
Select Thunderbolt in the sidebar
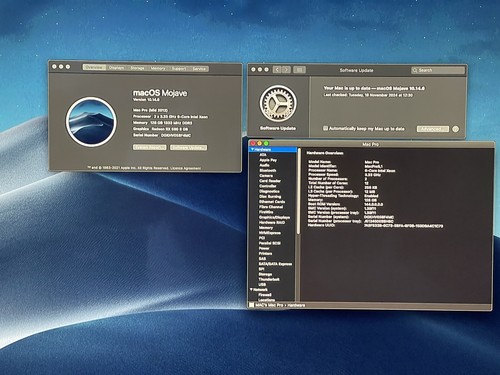(269, 279)
